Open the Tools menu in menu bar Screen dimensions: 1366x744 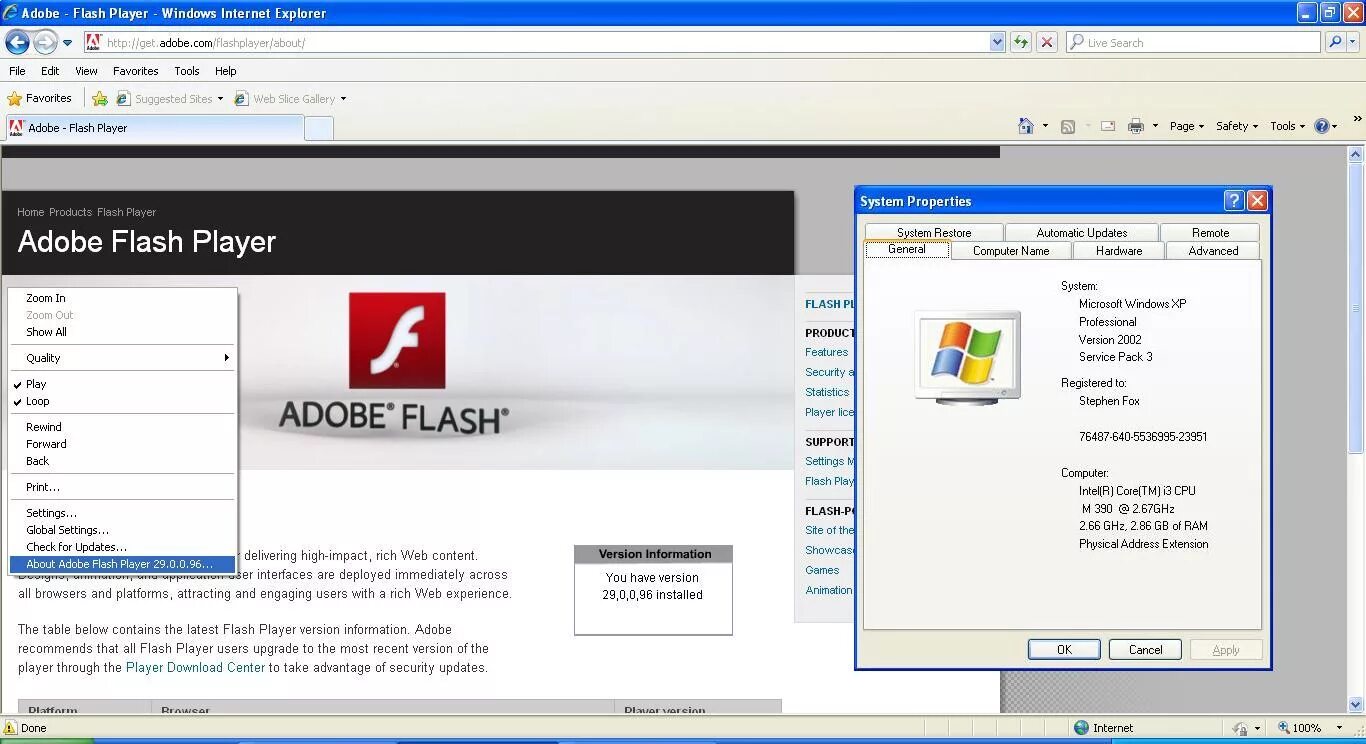[187, 71]
